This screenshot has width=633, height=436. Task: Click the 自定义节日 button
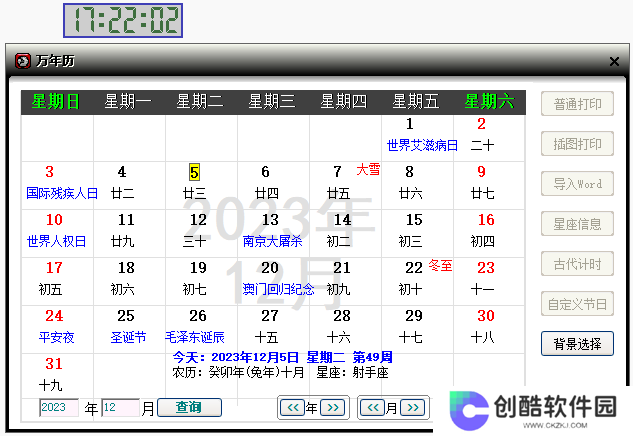577,304
